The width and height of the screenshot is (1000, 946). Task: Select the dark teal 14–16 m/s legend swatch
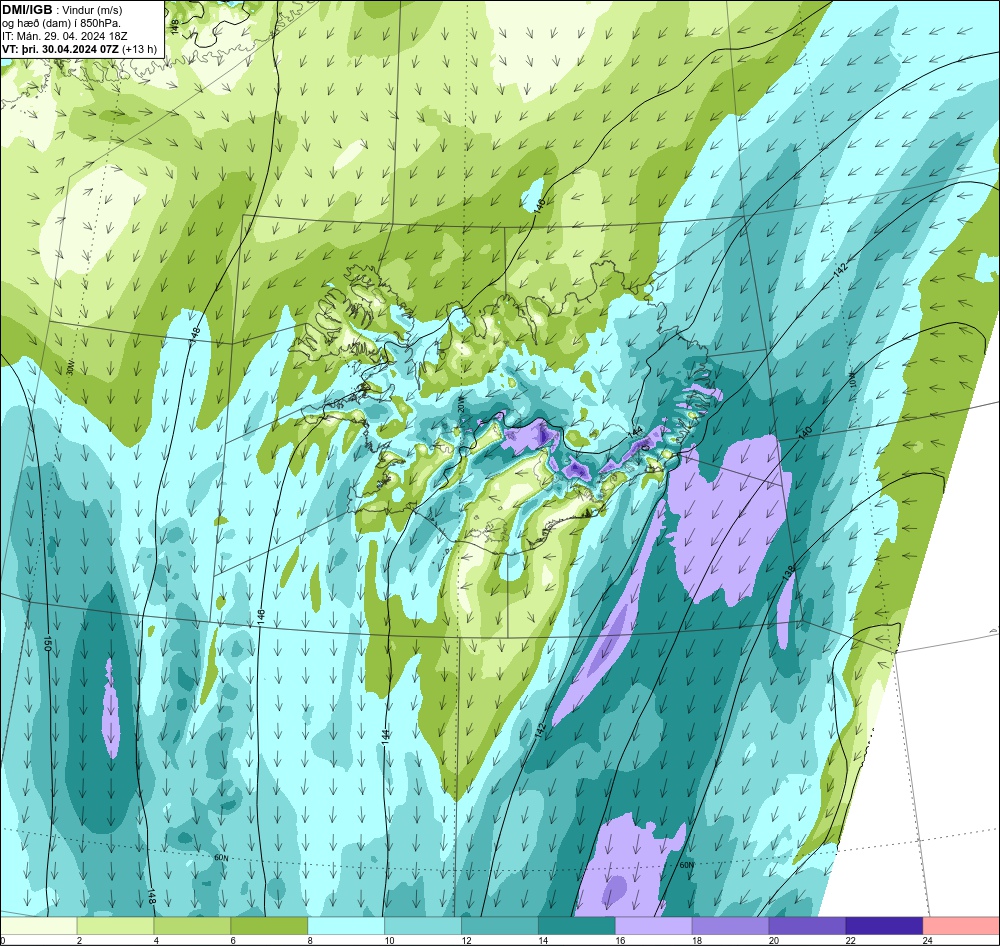(x=577, y=925)
